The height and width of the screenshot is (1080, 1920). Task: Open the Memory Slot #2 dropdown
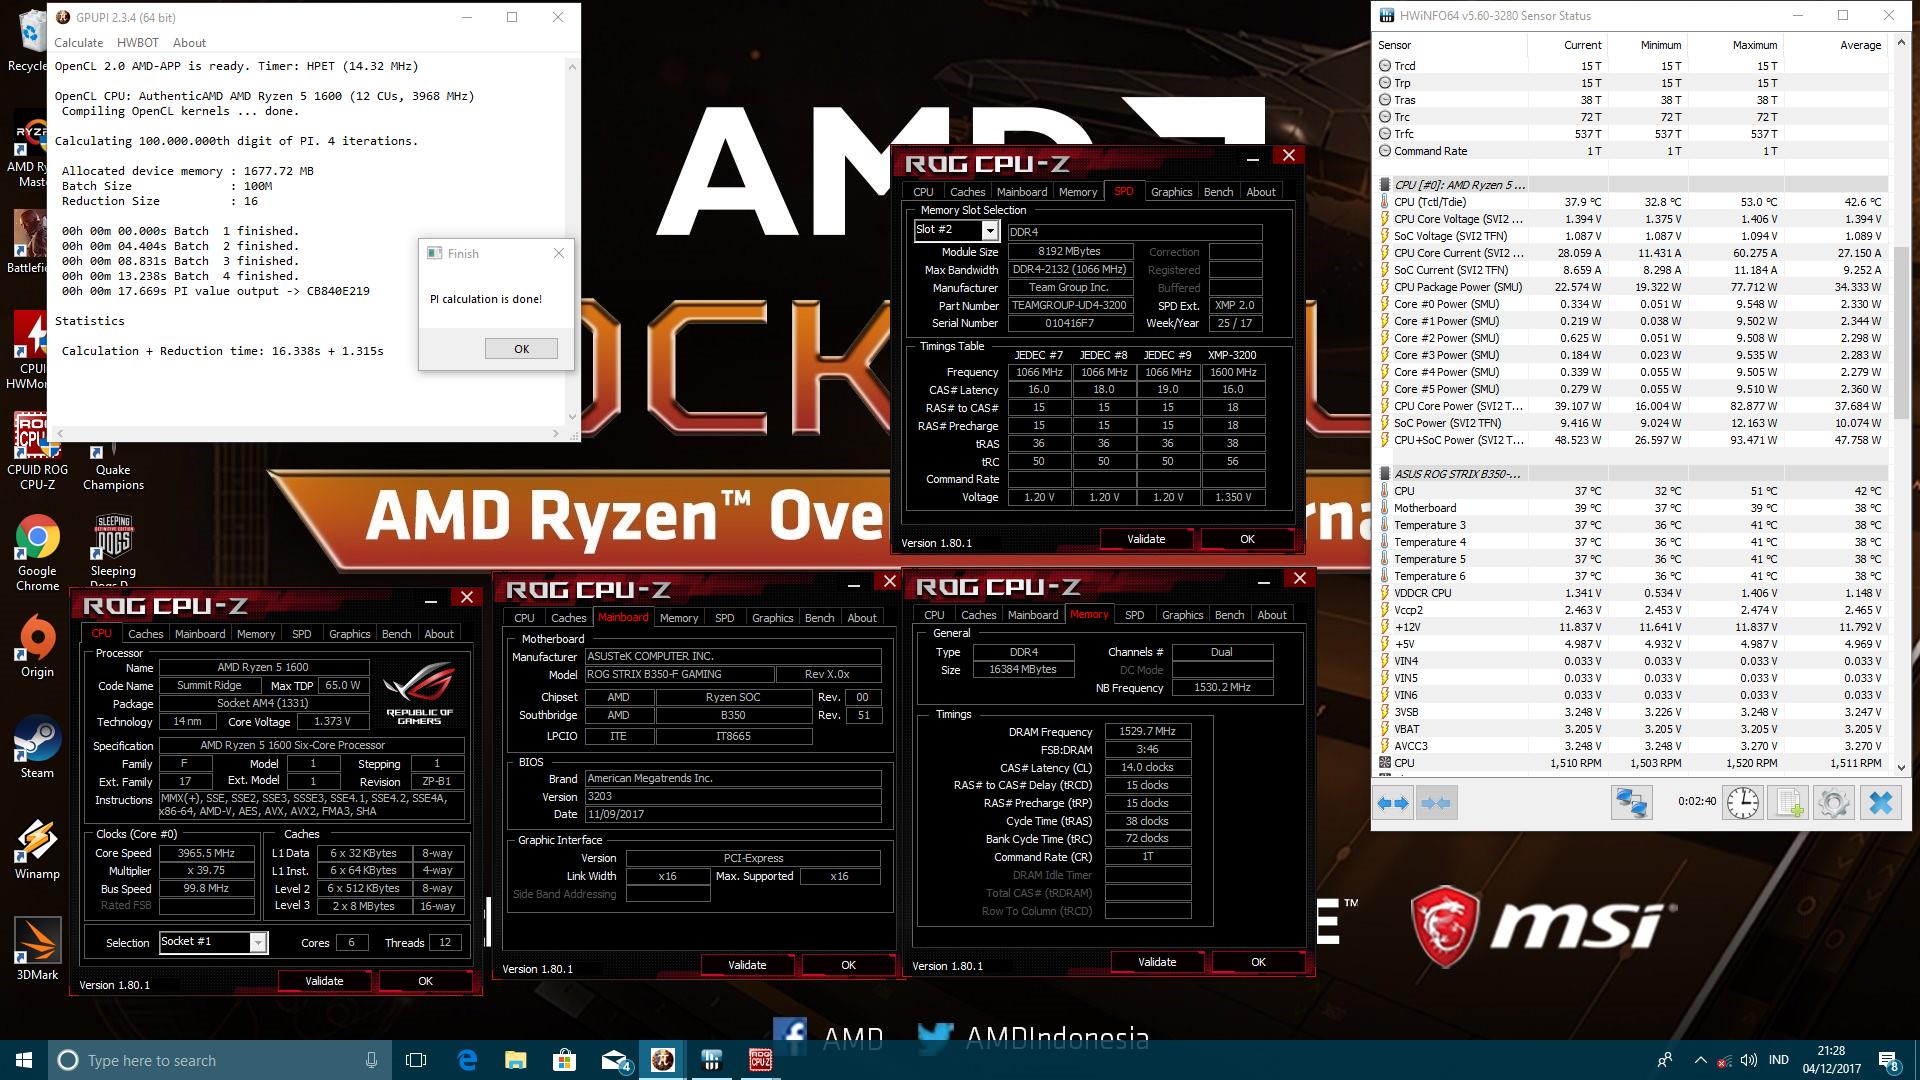coord(956,230)
